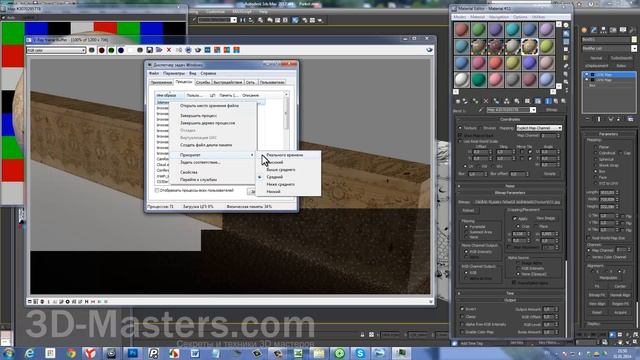This screenshot has height=360, width=640.
Task: Click Show Map in Viewport icon in Material Editor
Action: (538, 101)
